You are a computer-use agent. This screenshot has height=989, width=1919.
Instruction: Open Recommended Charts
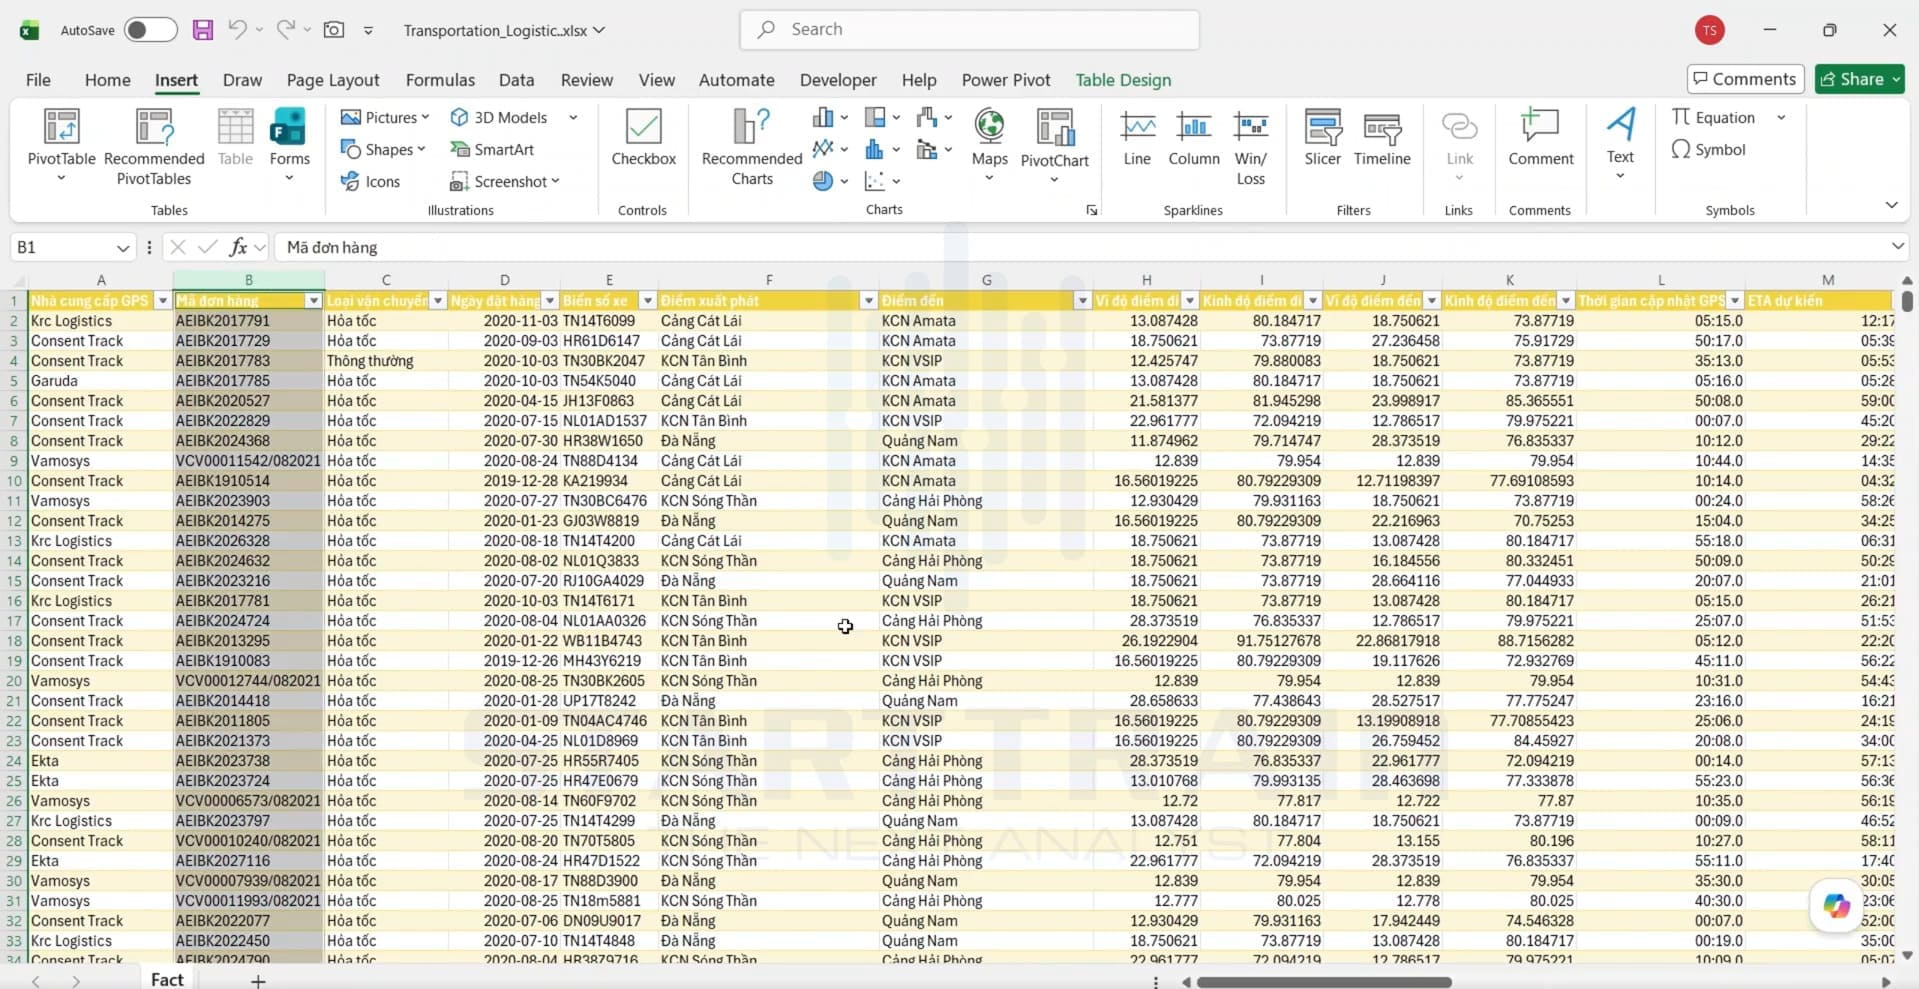752,147
